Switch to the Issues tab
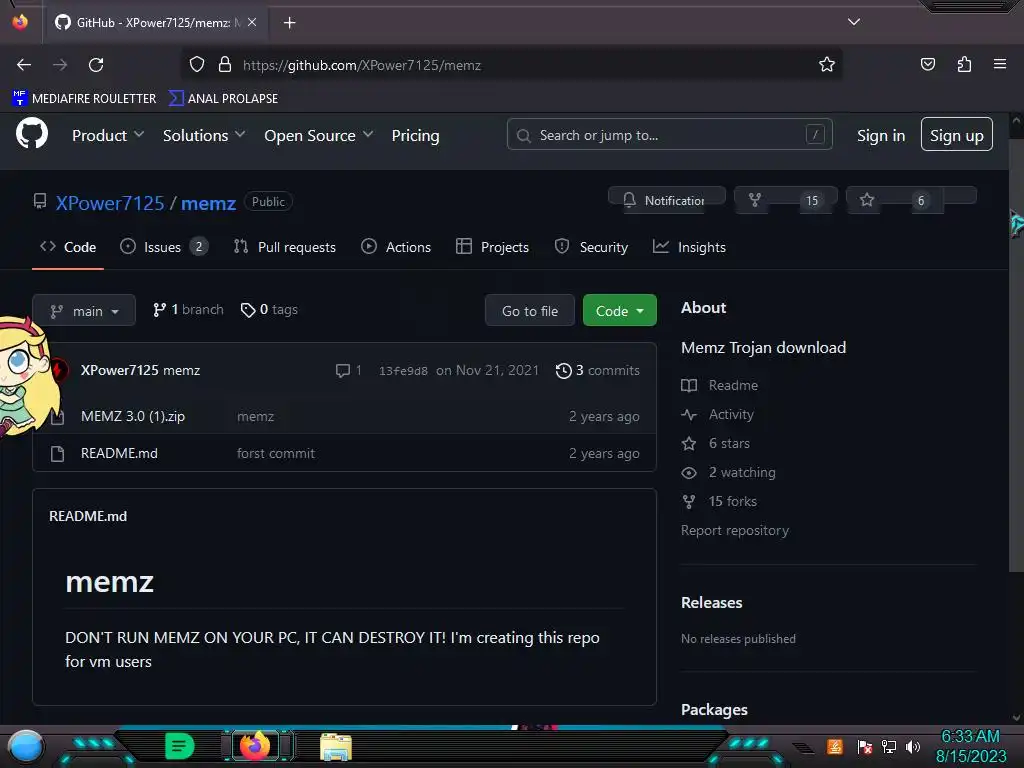1024x768 pixels. pyautogui.click(x=164, y=247)
